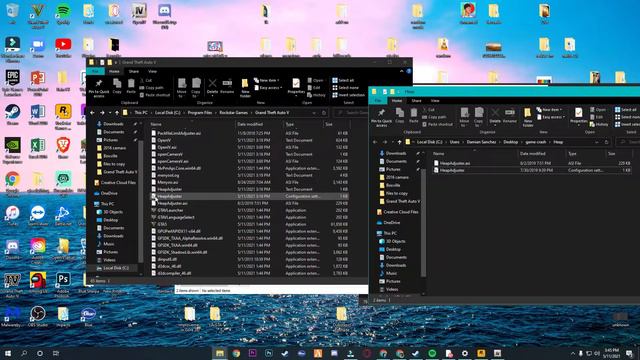The image size is (640, 360).
Task: Select the Spotify desktop icon
Action: tap(63, 14)
